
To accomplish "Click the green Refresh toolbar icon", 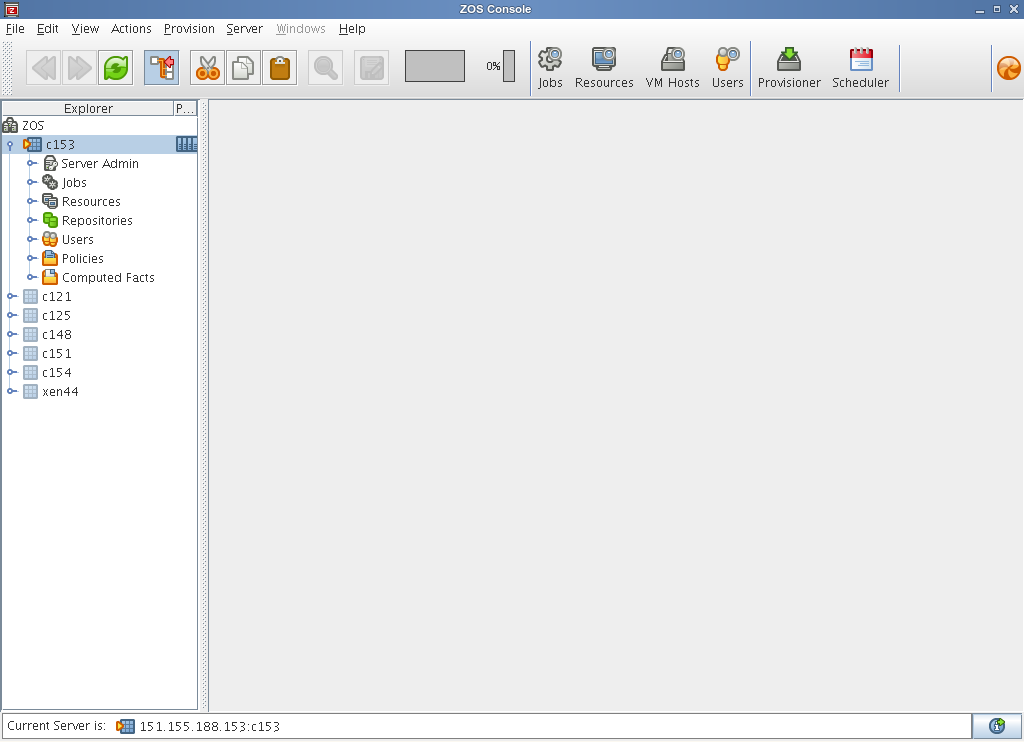I will click(x=116, y=67).
